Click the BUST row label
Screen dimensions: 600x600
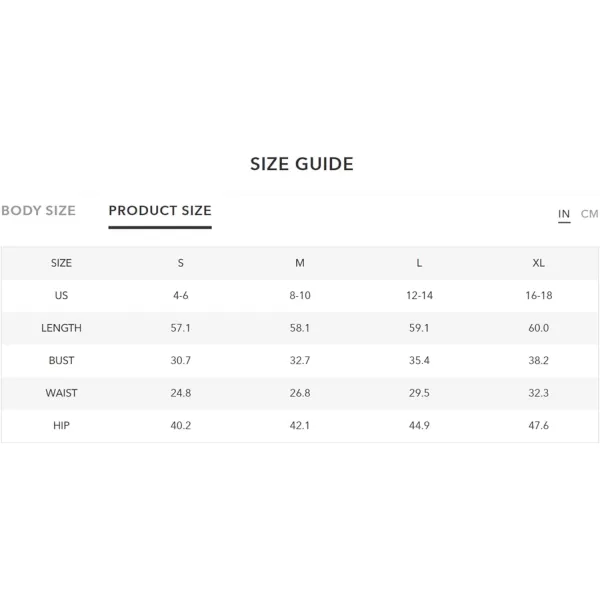click(x=61, y=360)
